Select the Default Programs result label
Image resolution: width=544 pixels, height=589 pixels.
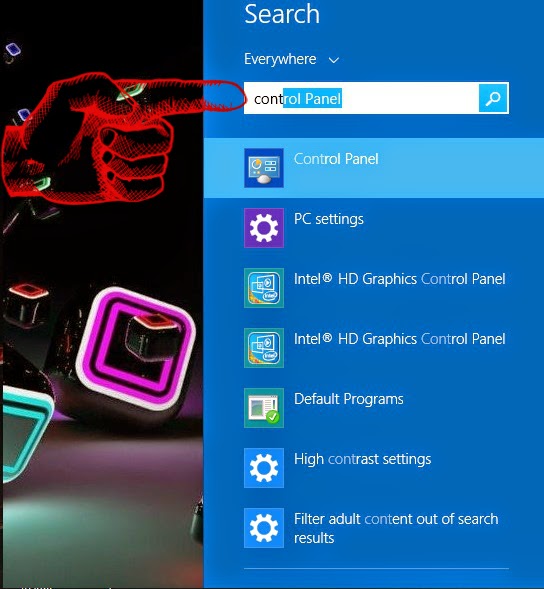coord(349,399)
